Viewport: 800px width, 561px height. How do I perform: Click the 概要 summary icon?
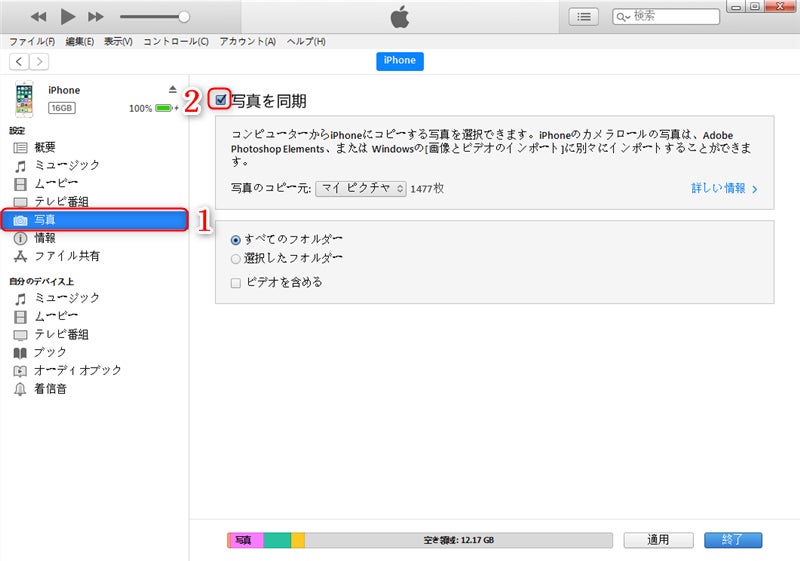[20, 148]
